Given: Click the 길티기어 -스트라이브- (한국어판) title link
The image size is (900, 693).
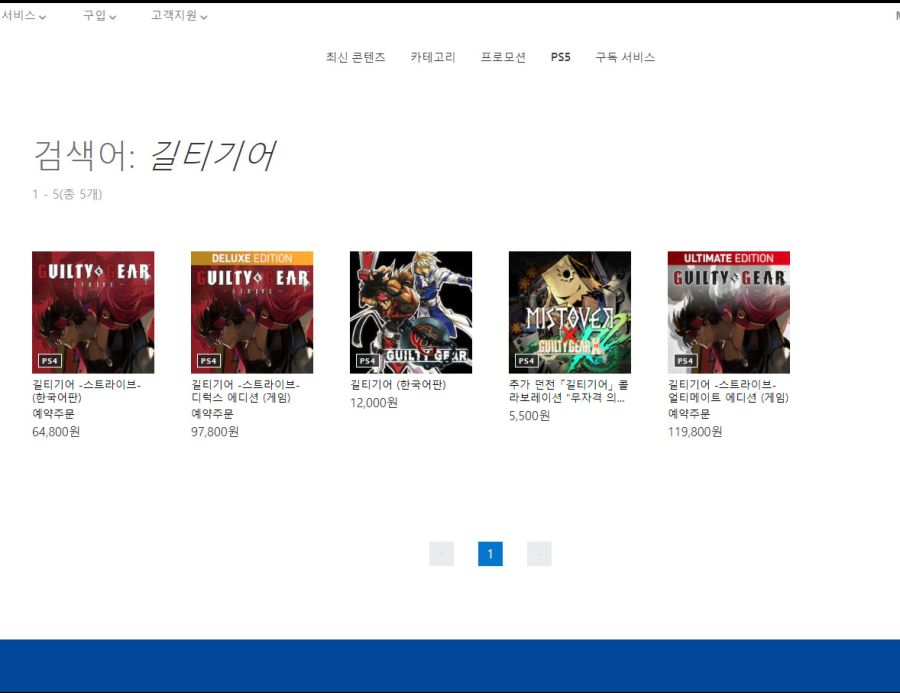Looking at the screenshot, I should click(86, 391).
